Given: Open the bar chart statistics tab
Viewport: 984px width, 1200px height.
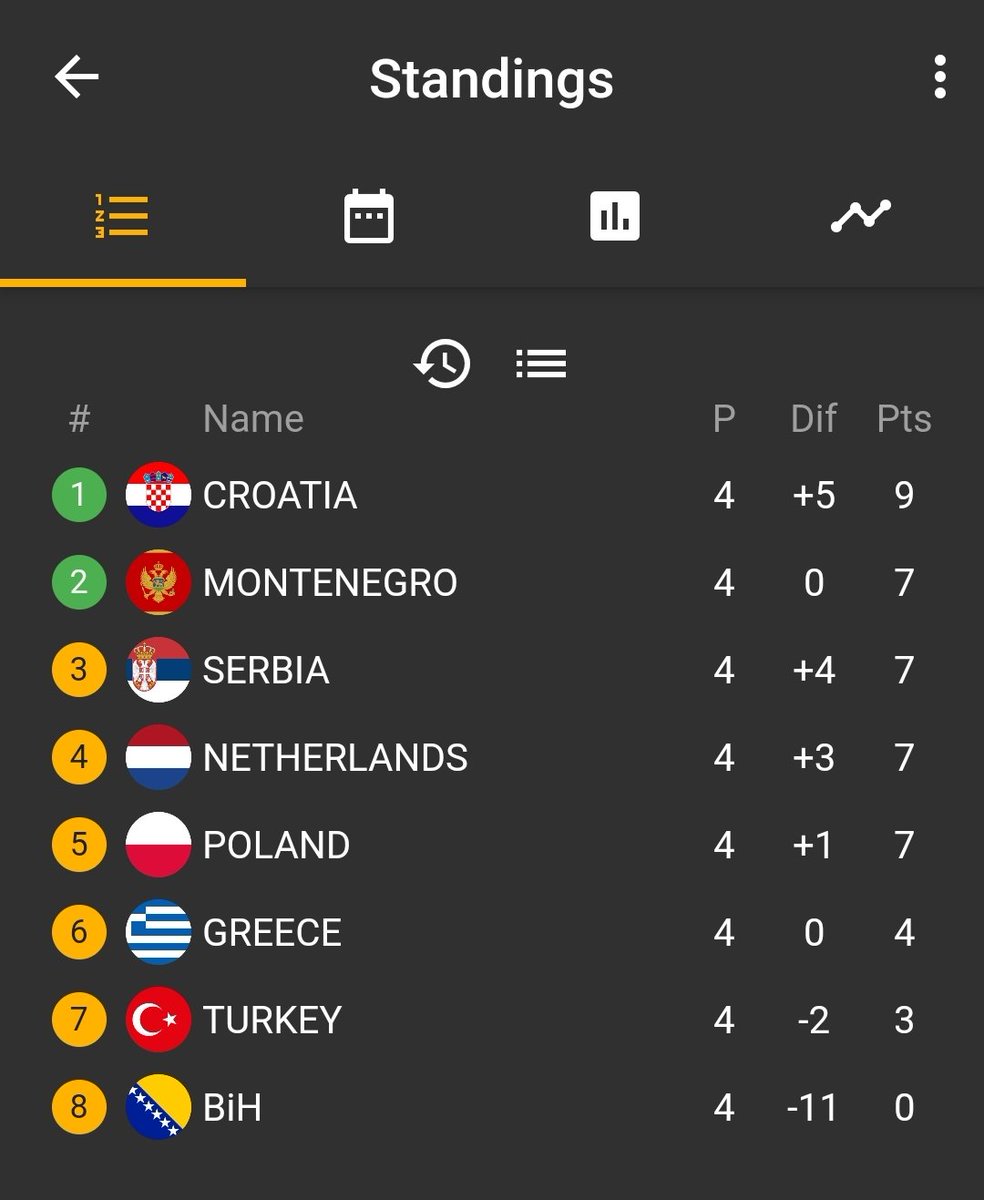Looking at the screenshot, I should pos(615,216).
